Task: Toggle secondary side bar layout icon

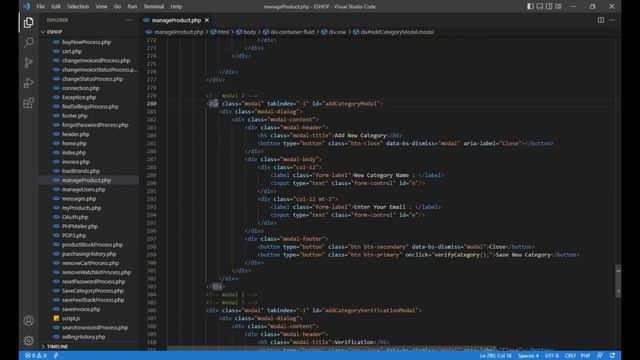Action: (549, 7)
